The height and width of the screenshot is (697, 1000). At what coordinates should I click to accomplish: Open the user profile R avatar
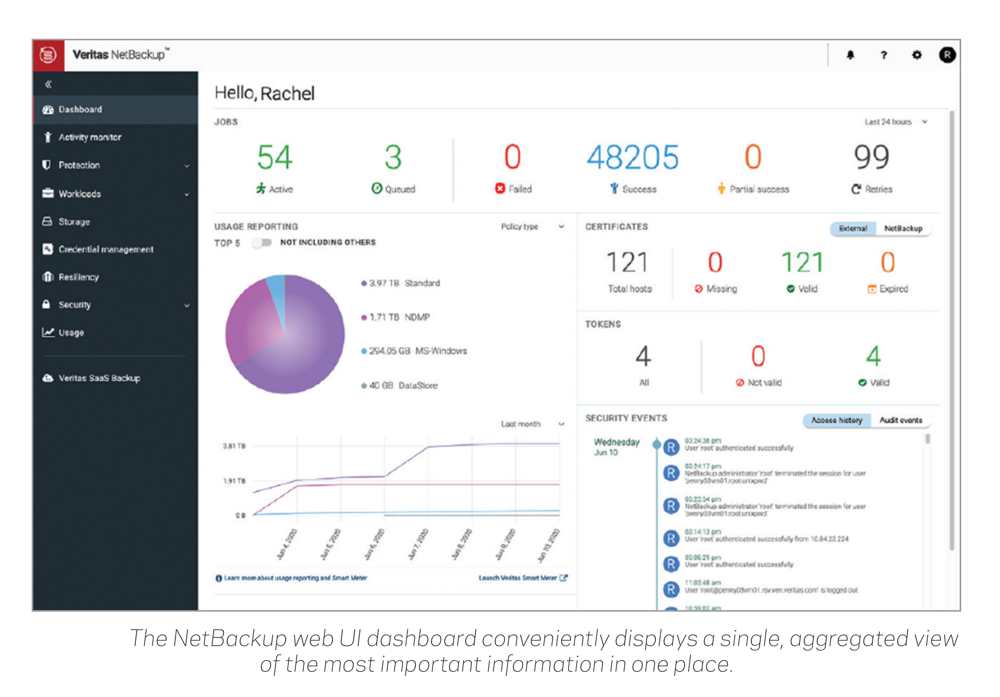[947, 55]
